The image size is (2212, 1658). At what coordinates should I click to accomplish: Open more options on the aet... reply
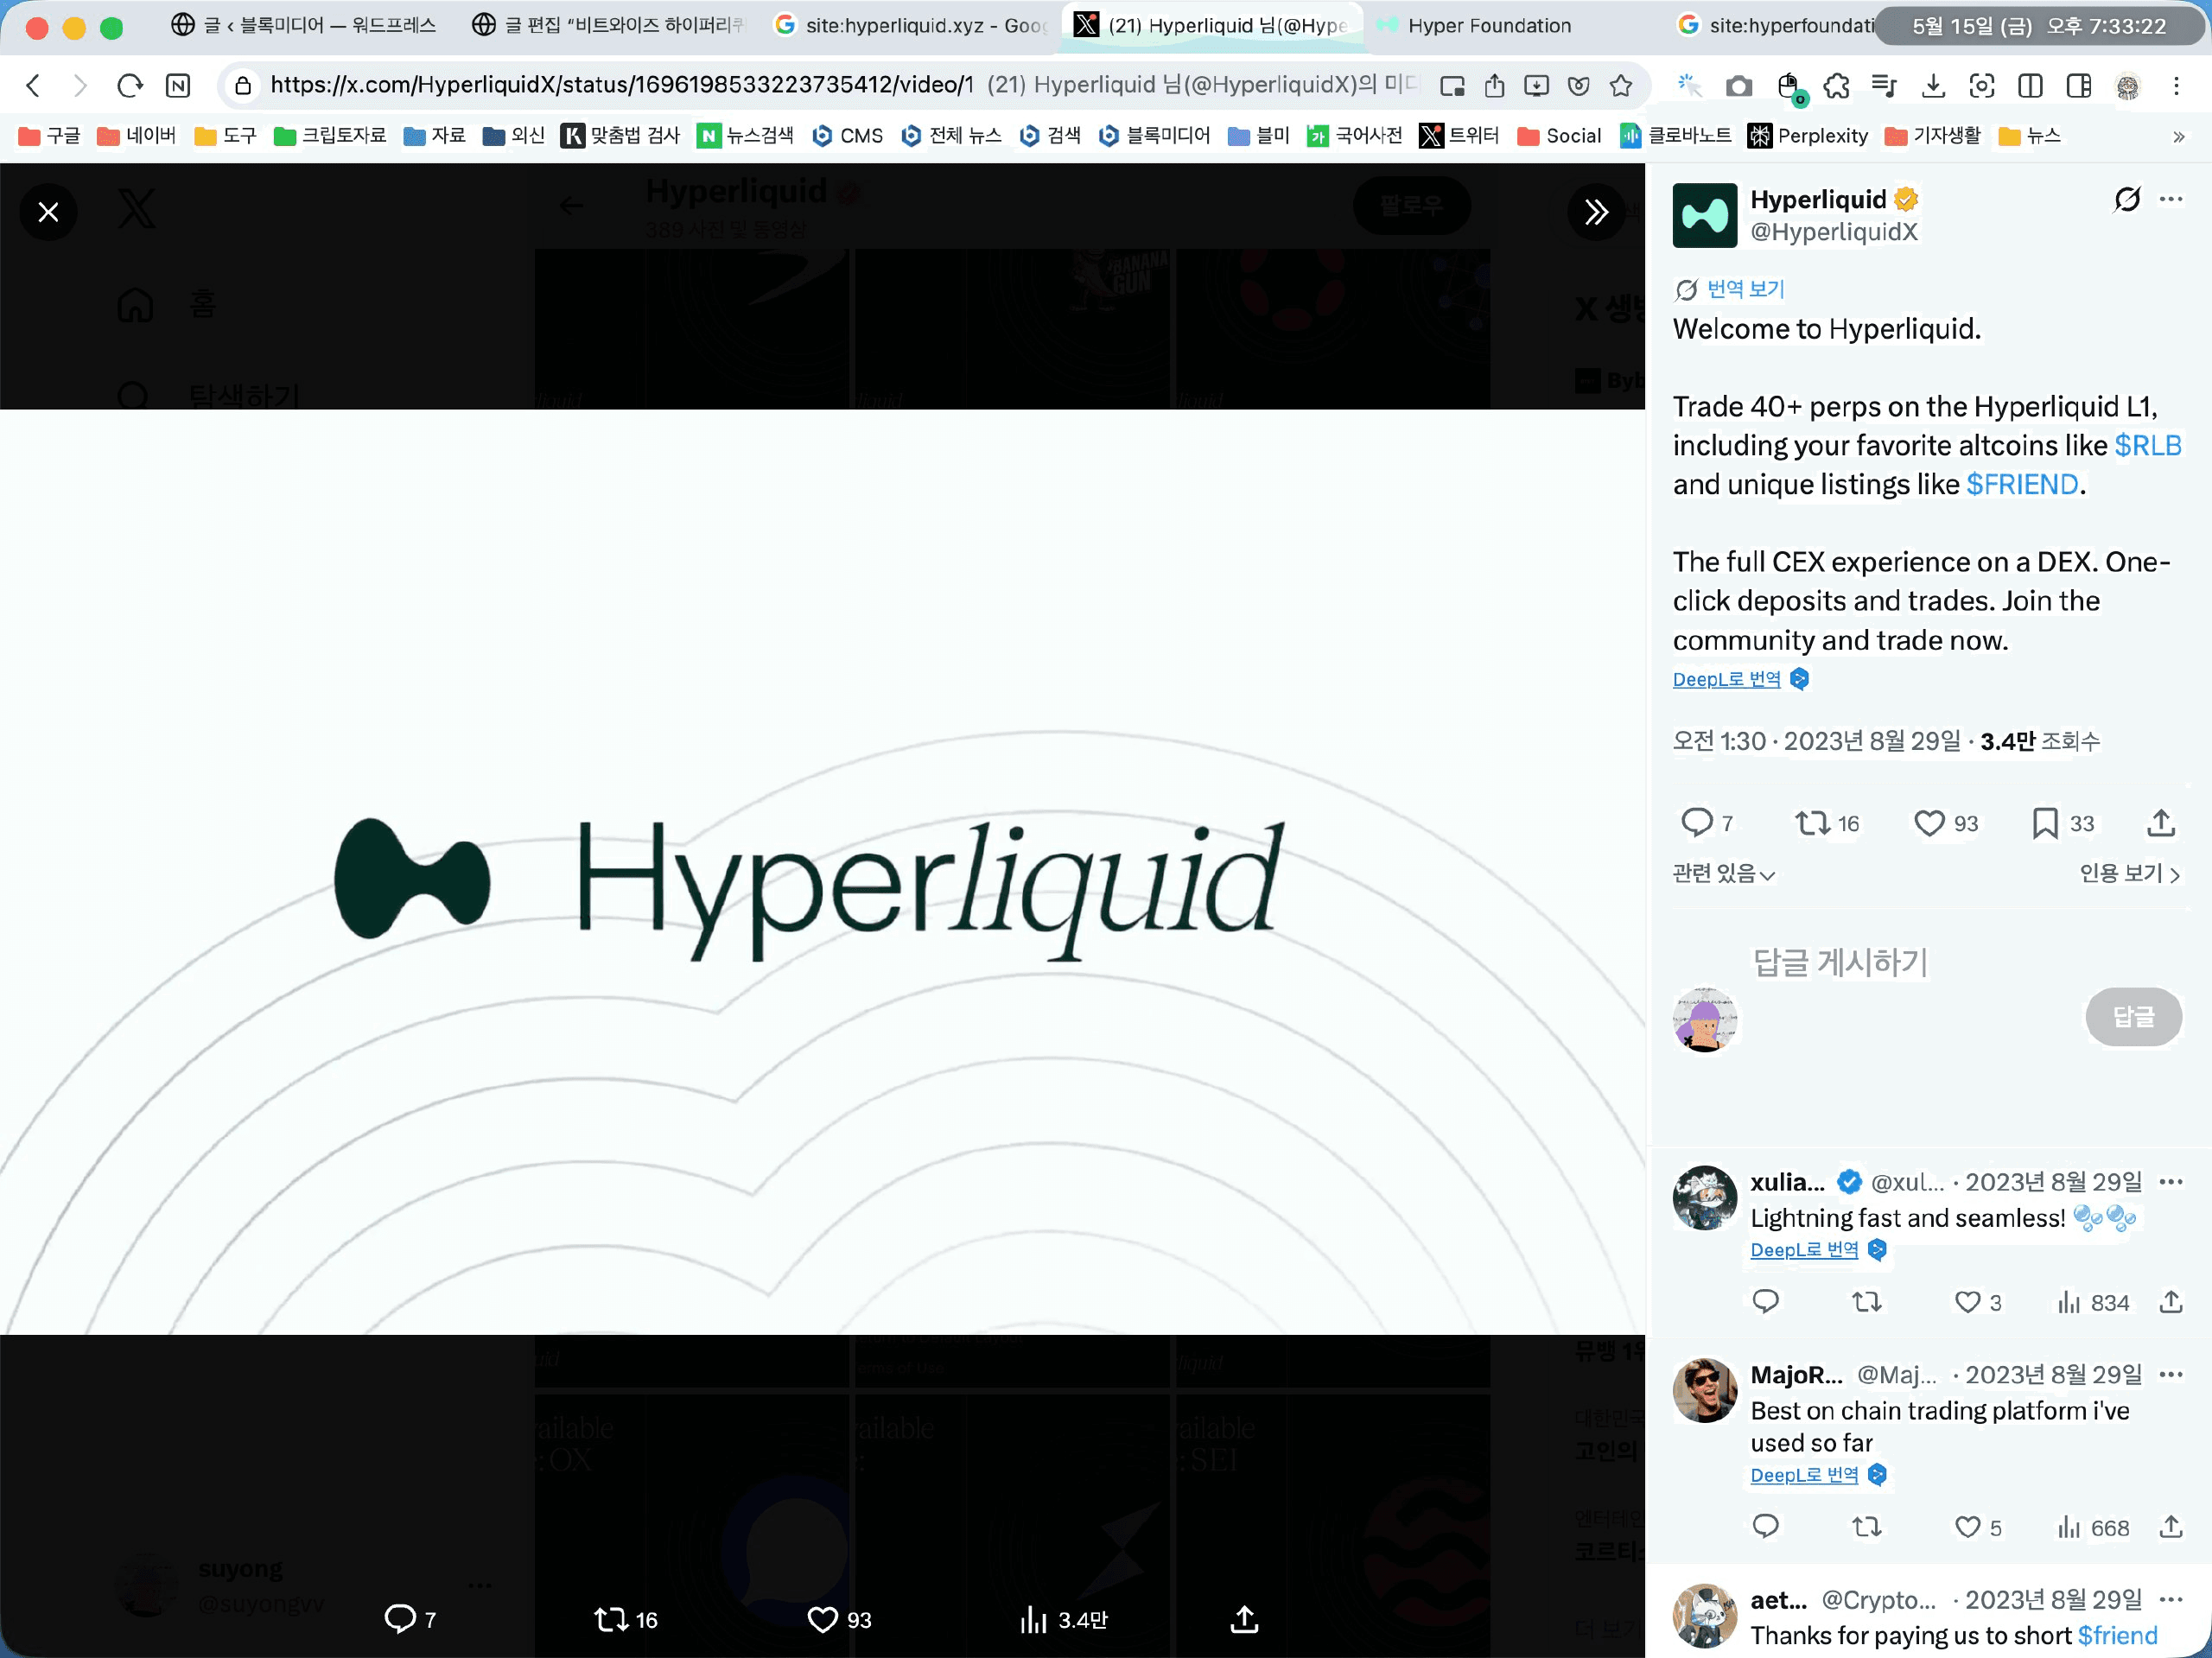click(x=2171, y=1600)
